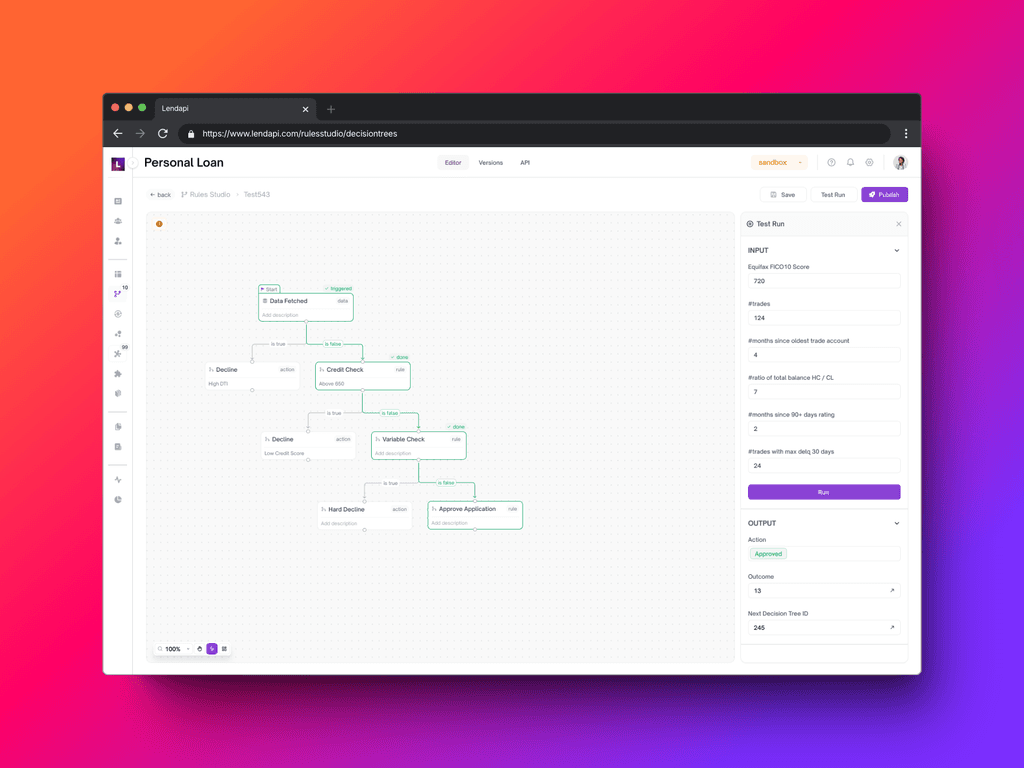The height and width of the screenshot is (768, 1024).
Task: Open the Next Decision Tree ID arrow link
Action: coord(892,628)
